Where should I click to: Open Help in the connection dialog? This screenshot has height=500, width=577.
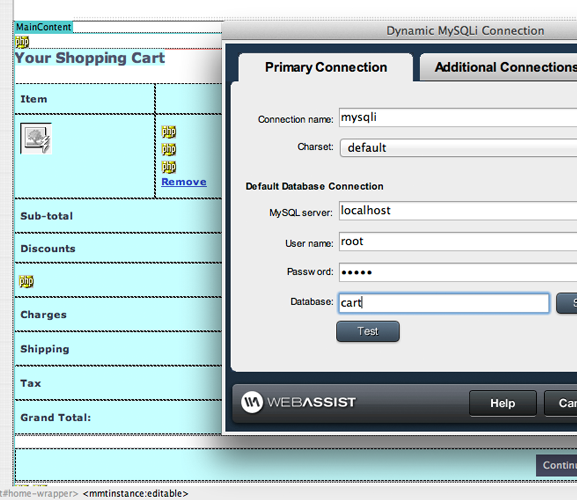(503, 403)
